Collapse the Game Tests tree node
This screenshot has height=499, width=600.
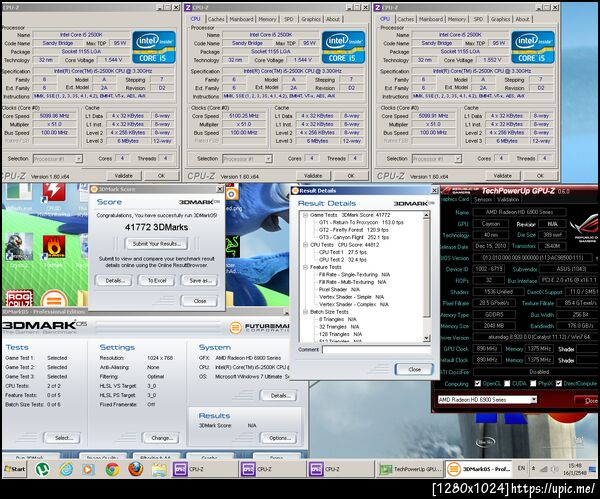pos(305,215)
